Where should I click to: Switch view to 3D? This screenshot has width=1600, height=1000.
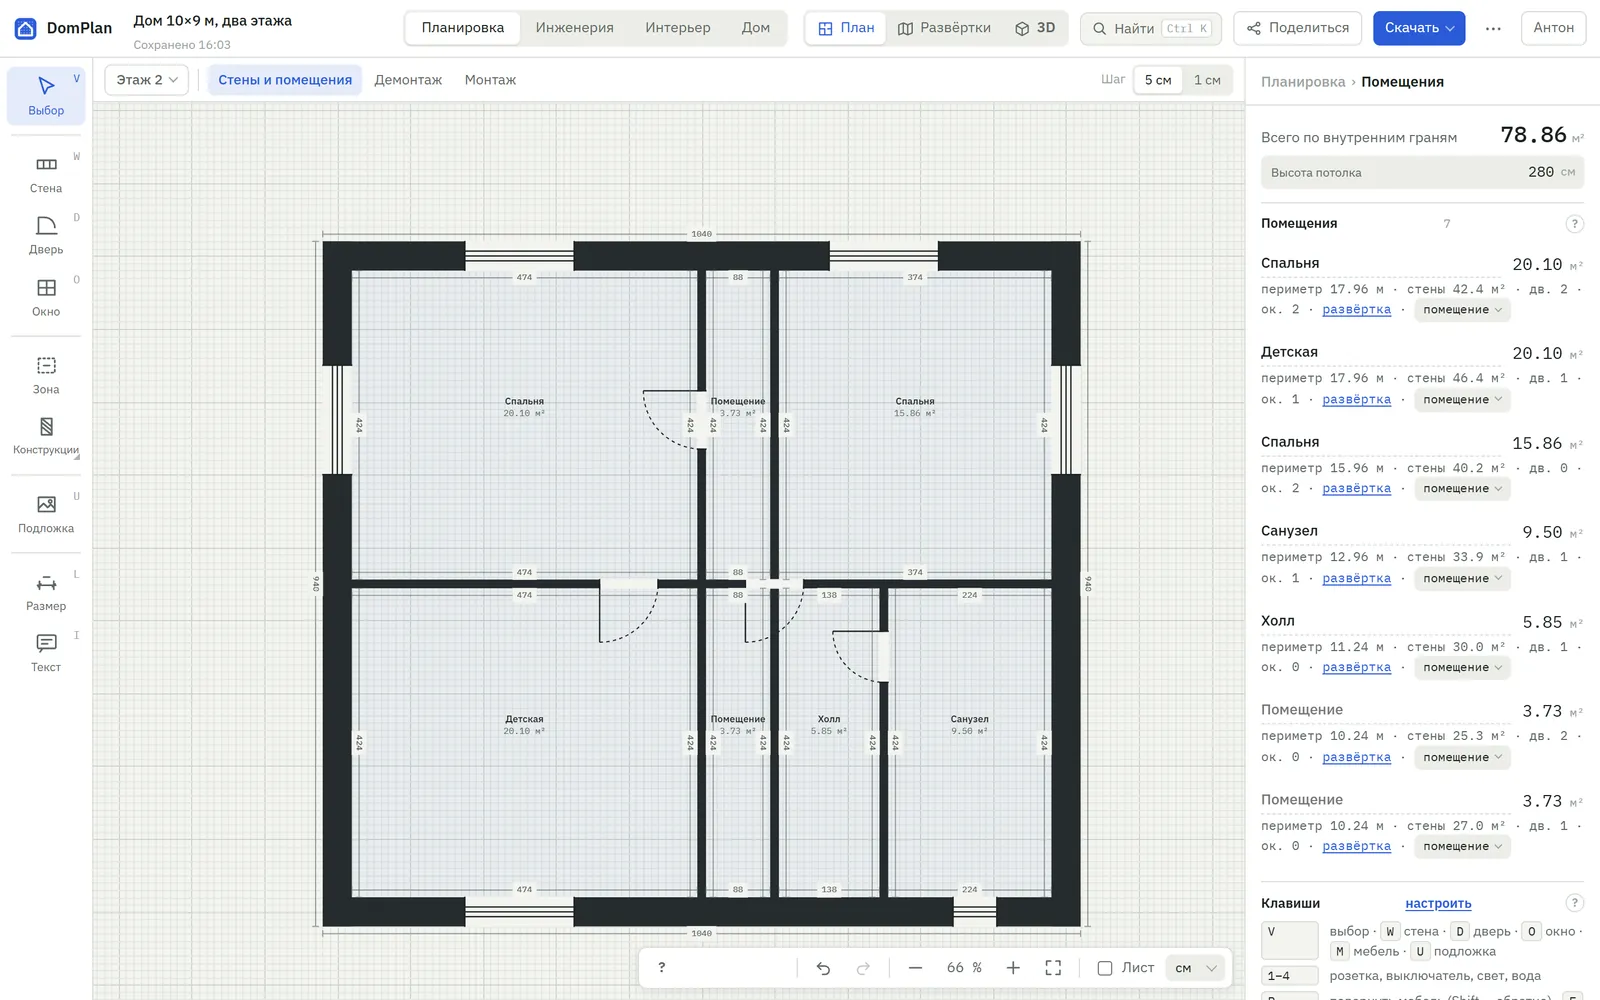1035,28
